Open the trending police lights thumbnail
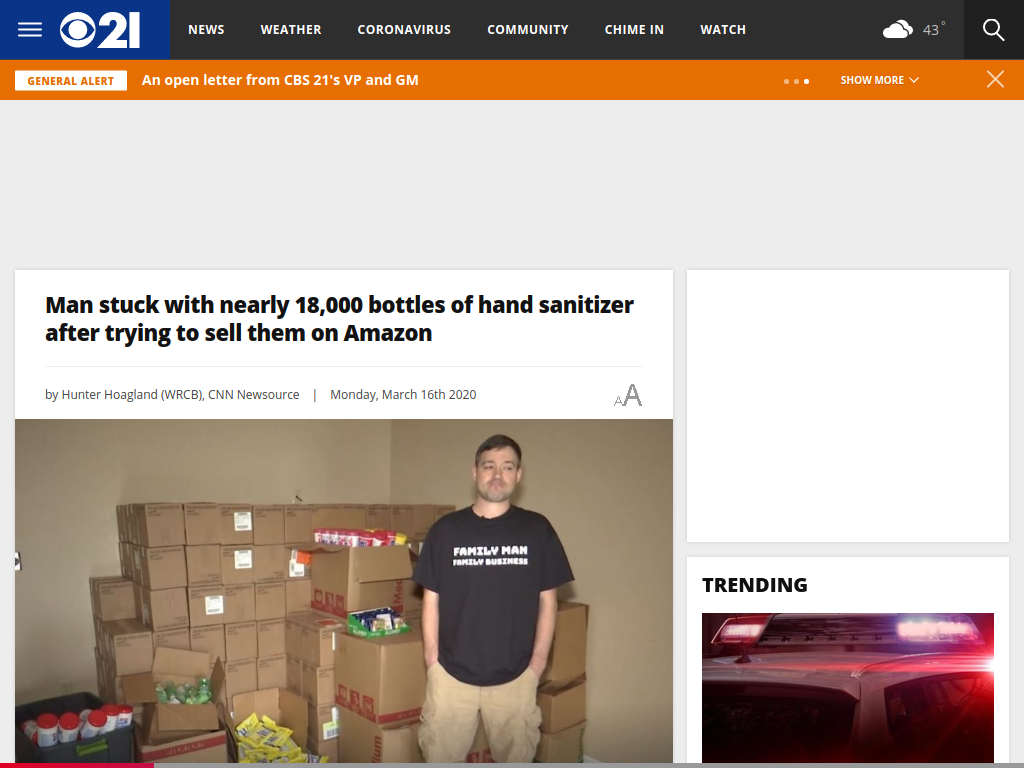 [x=848, y=688]
